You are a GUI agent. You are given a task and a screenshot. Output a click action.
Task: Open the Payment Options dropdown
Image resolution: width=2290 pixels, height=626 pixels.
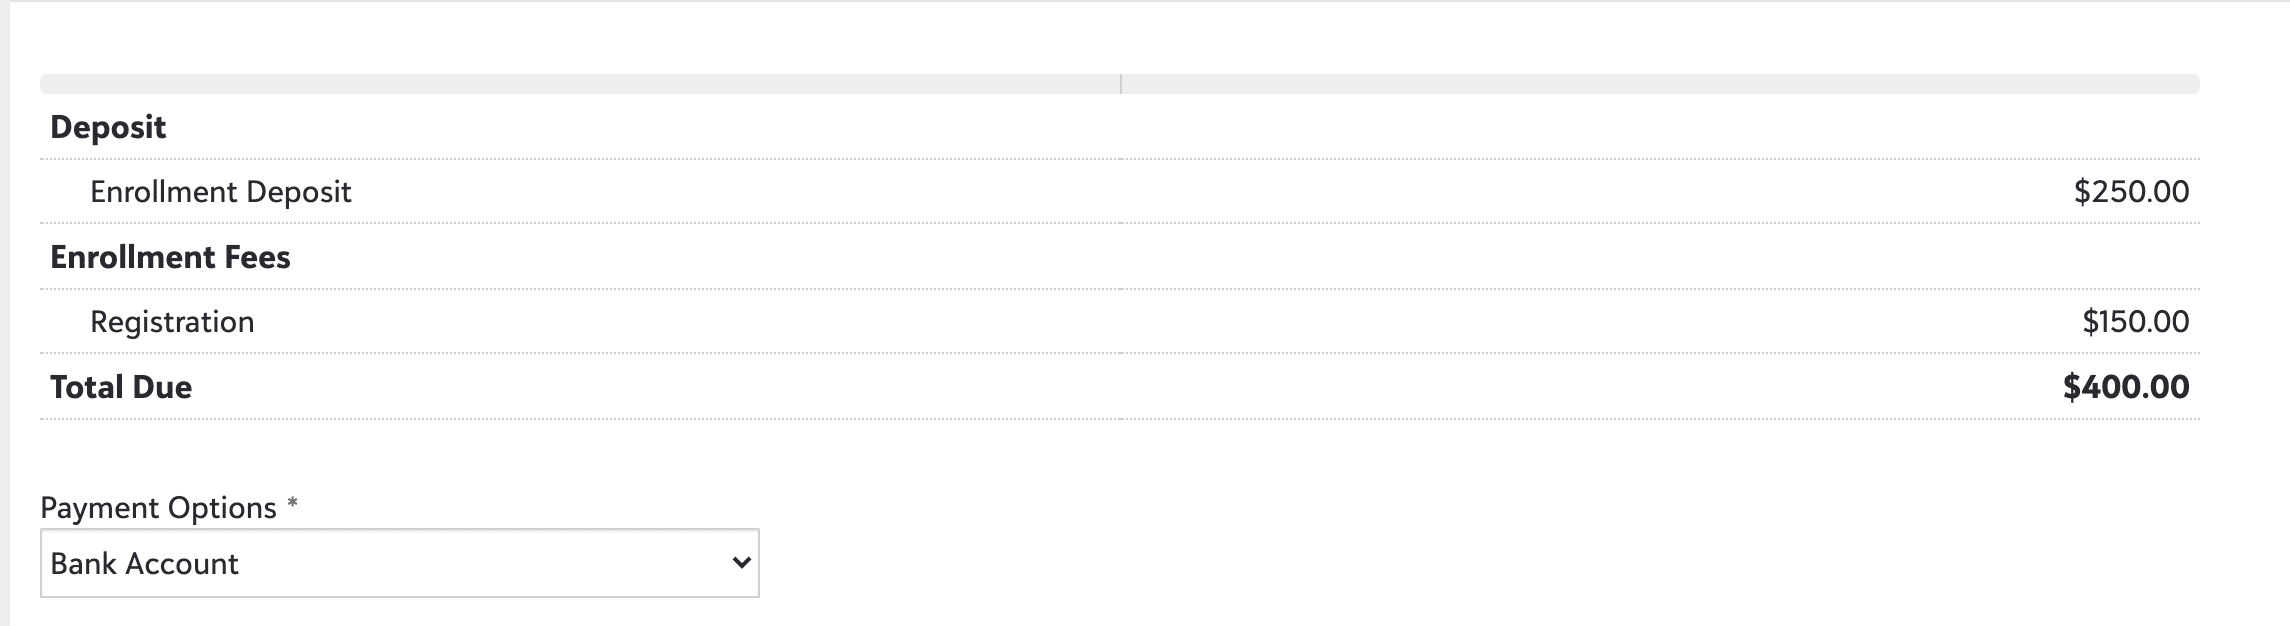click(x=399, y=563)
